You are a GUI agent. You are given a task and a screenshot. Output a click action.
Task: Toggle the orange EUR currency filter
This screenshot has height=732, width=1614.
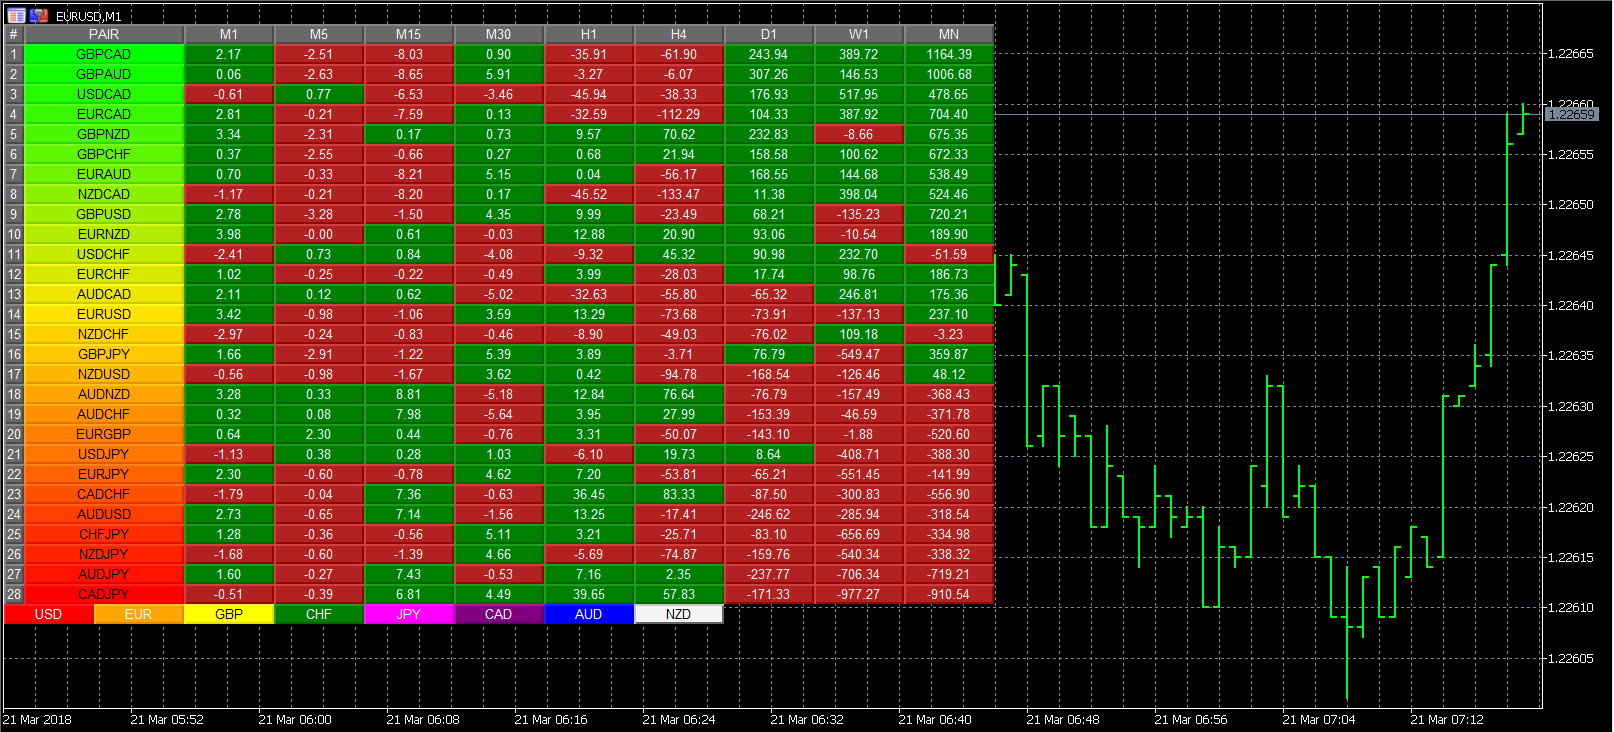point(138,614)
